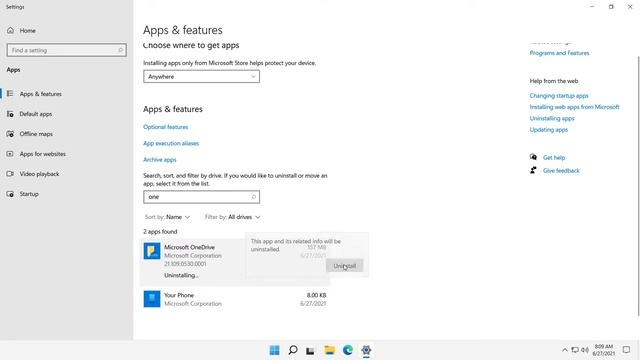The width and height of the screenshot is (640, 360).
Task: Open Changing startup apps help link
Action: tap(559, 96)
